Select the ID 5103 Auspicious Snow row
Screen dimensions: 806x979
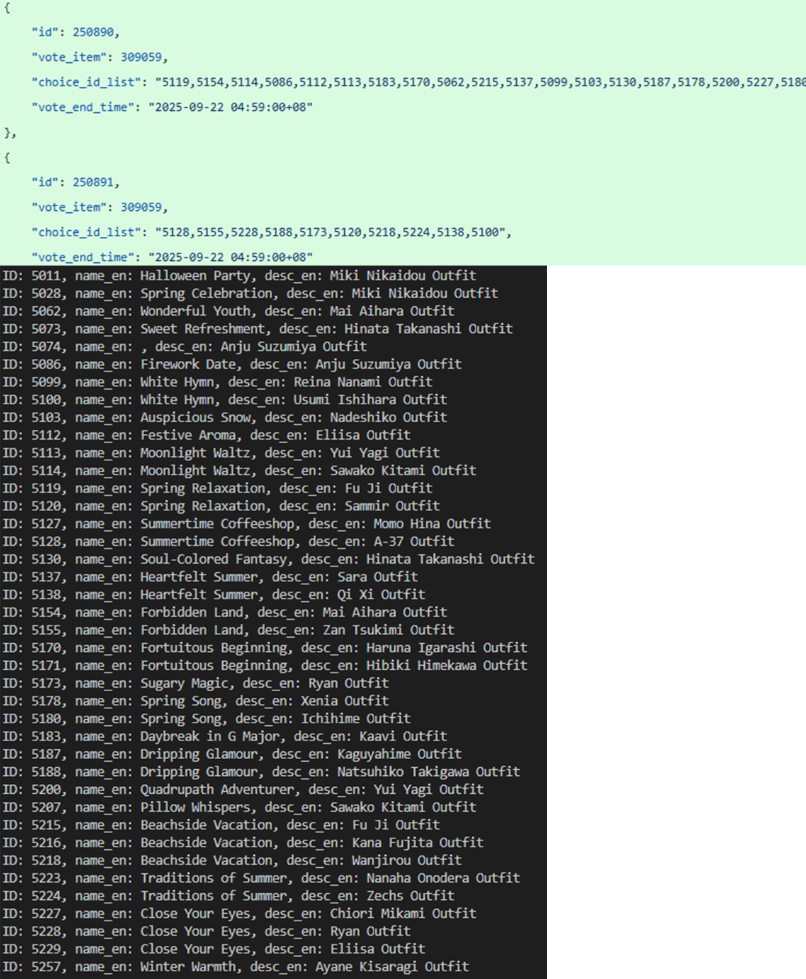click(225, 417)
